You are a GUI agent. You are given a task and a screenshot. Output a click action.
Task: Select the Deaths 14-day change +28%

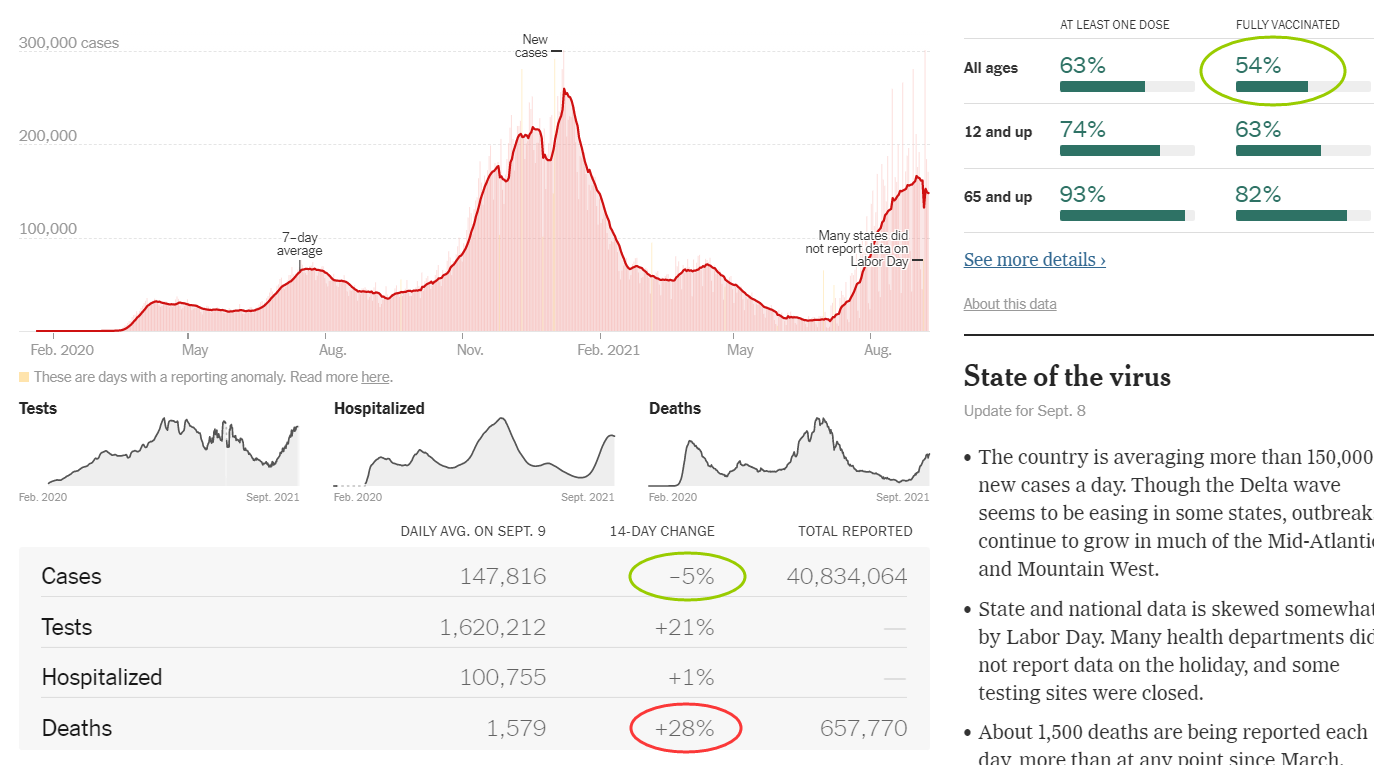(x=685, y=728)
